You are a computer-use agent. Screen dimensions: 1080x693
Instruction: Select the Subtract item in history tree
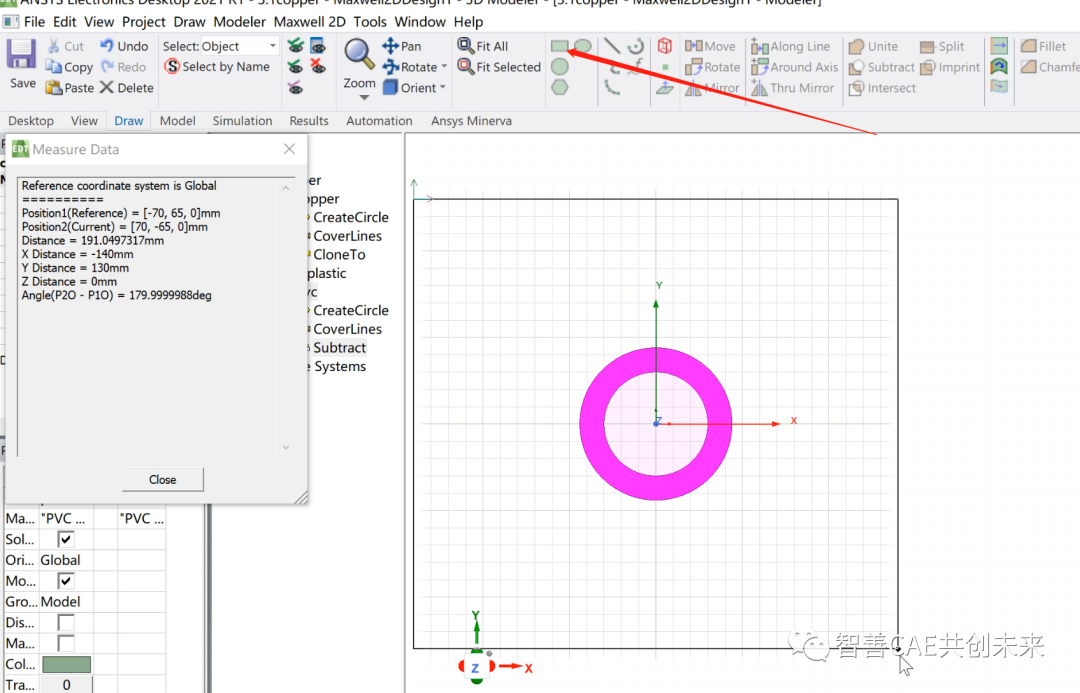pos(339,347)
